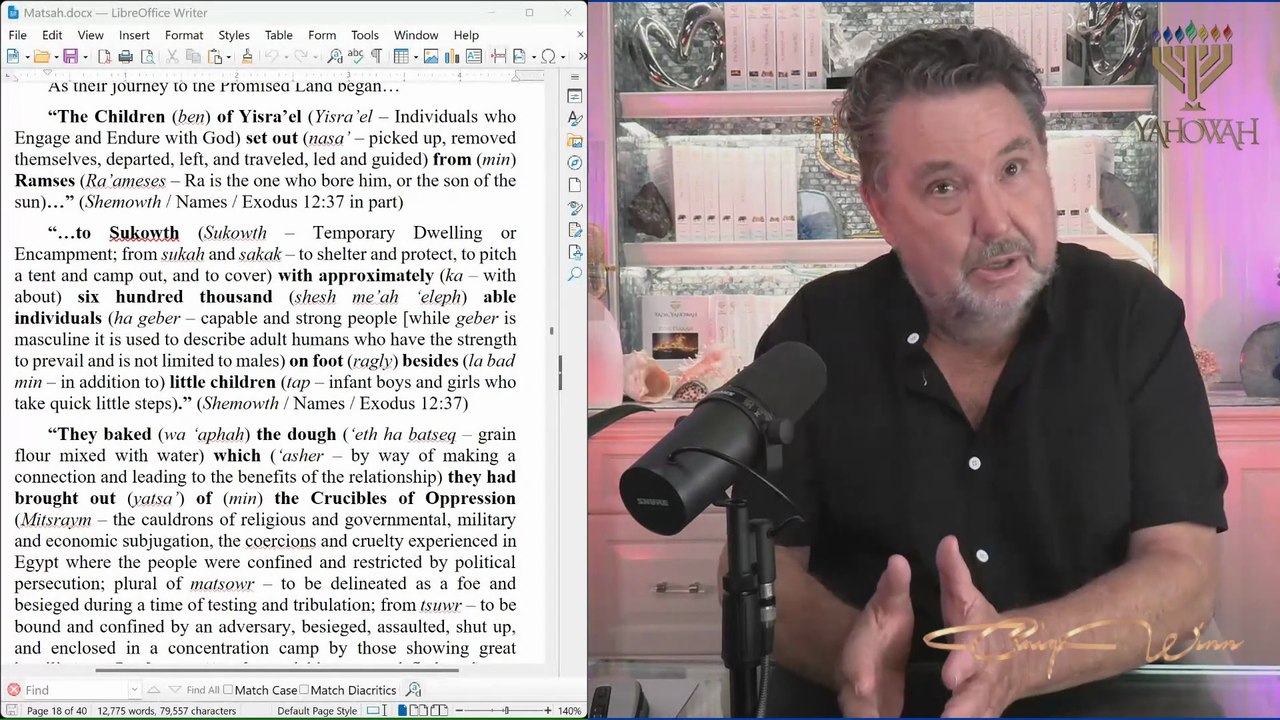This screenshot has width=1280, height=720.
Task: Click the word and character count field
Action: coord(166,711)
